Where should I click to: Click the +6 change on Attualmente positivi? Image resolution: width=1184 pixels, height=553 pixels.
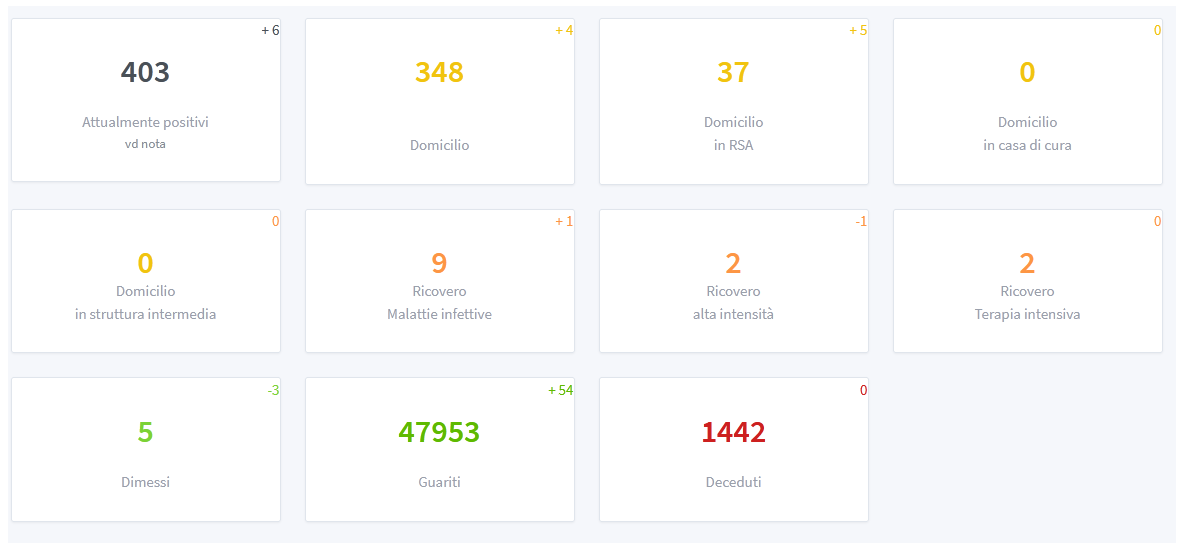coord(270,30)
